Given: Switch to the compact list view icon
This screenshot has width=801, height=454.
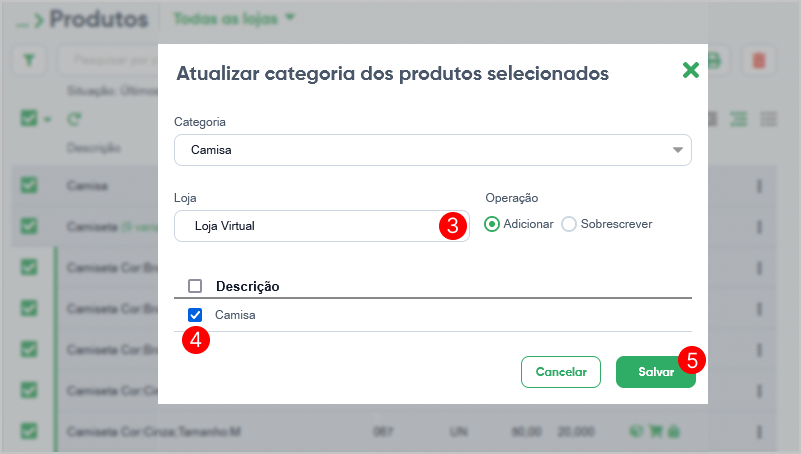Looking at the screenshot, I should click(769, 119).
